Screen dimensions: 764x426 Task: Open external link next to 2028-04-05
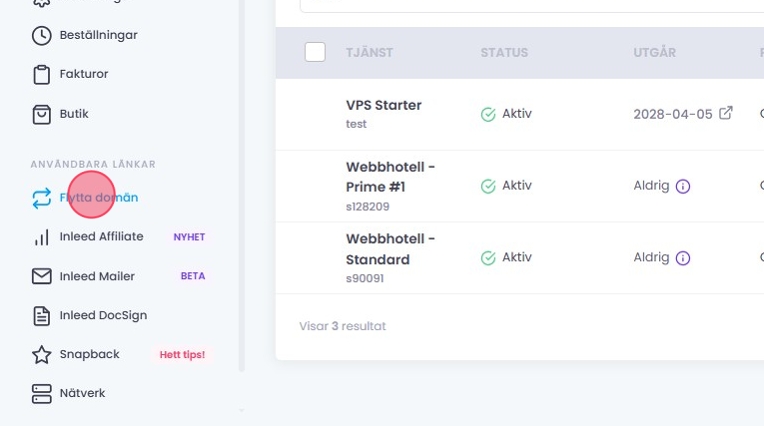pyautogui.click(x=726, y=113)
